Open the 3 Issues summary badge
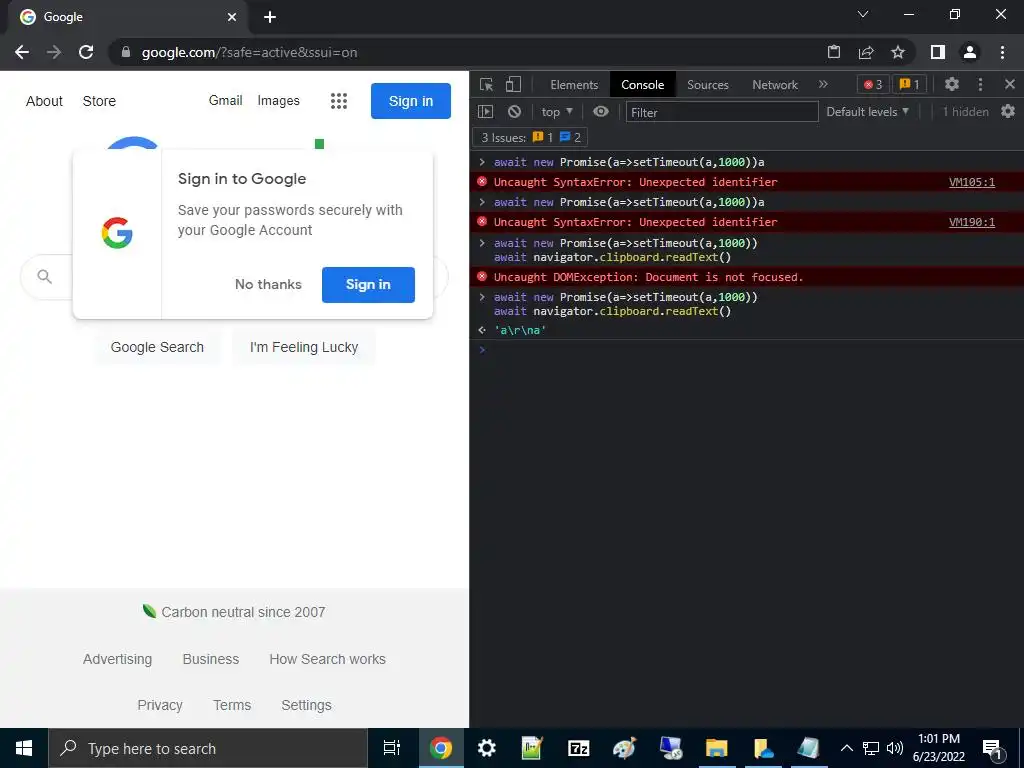The height and width of the screenshot is (768, 1024). pyautogui.click(x=530, y=137)
